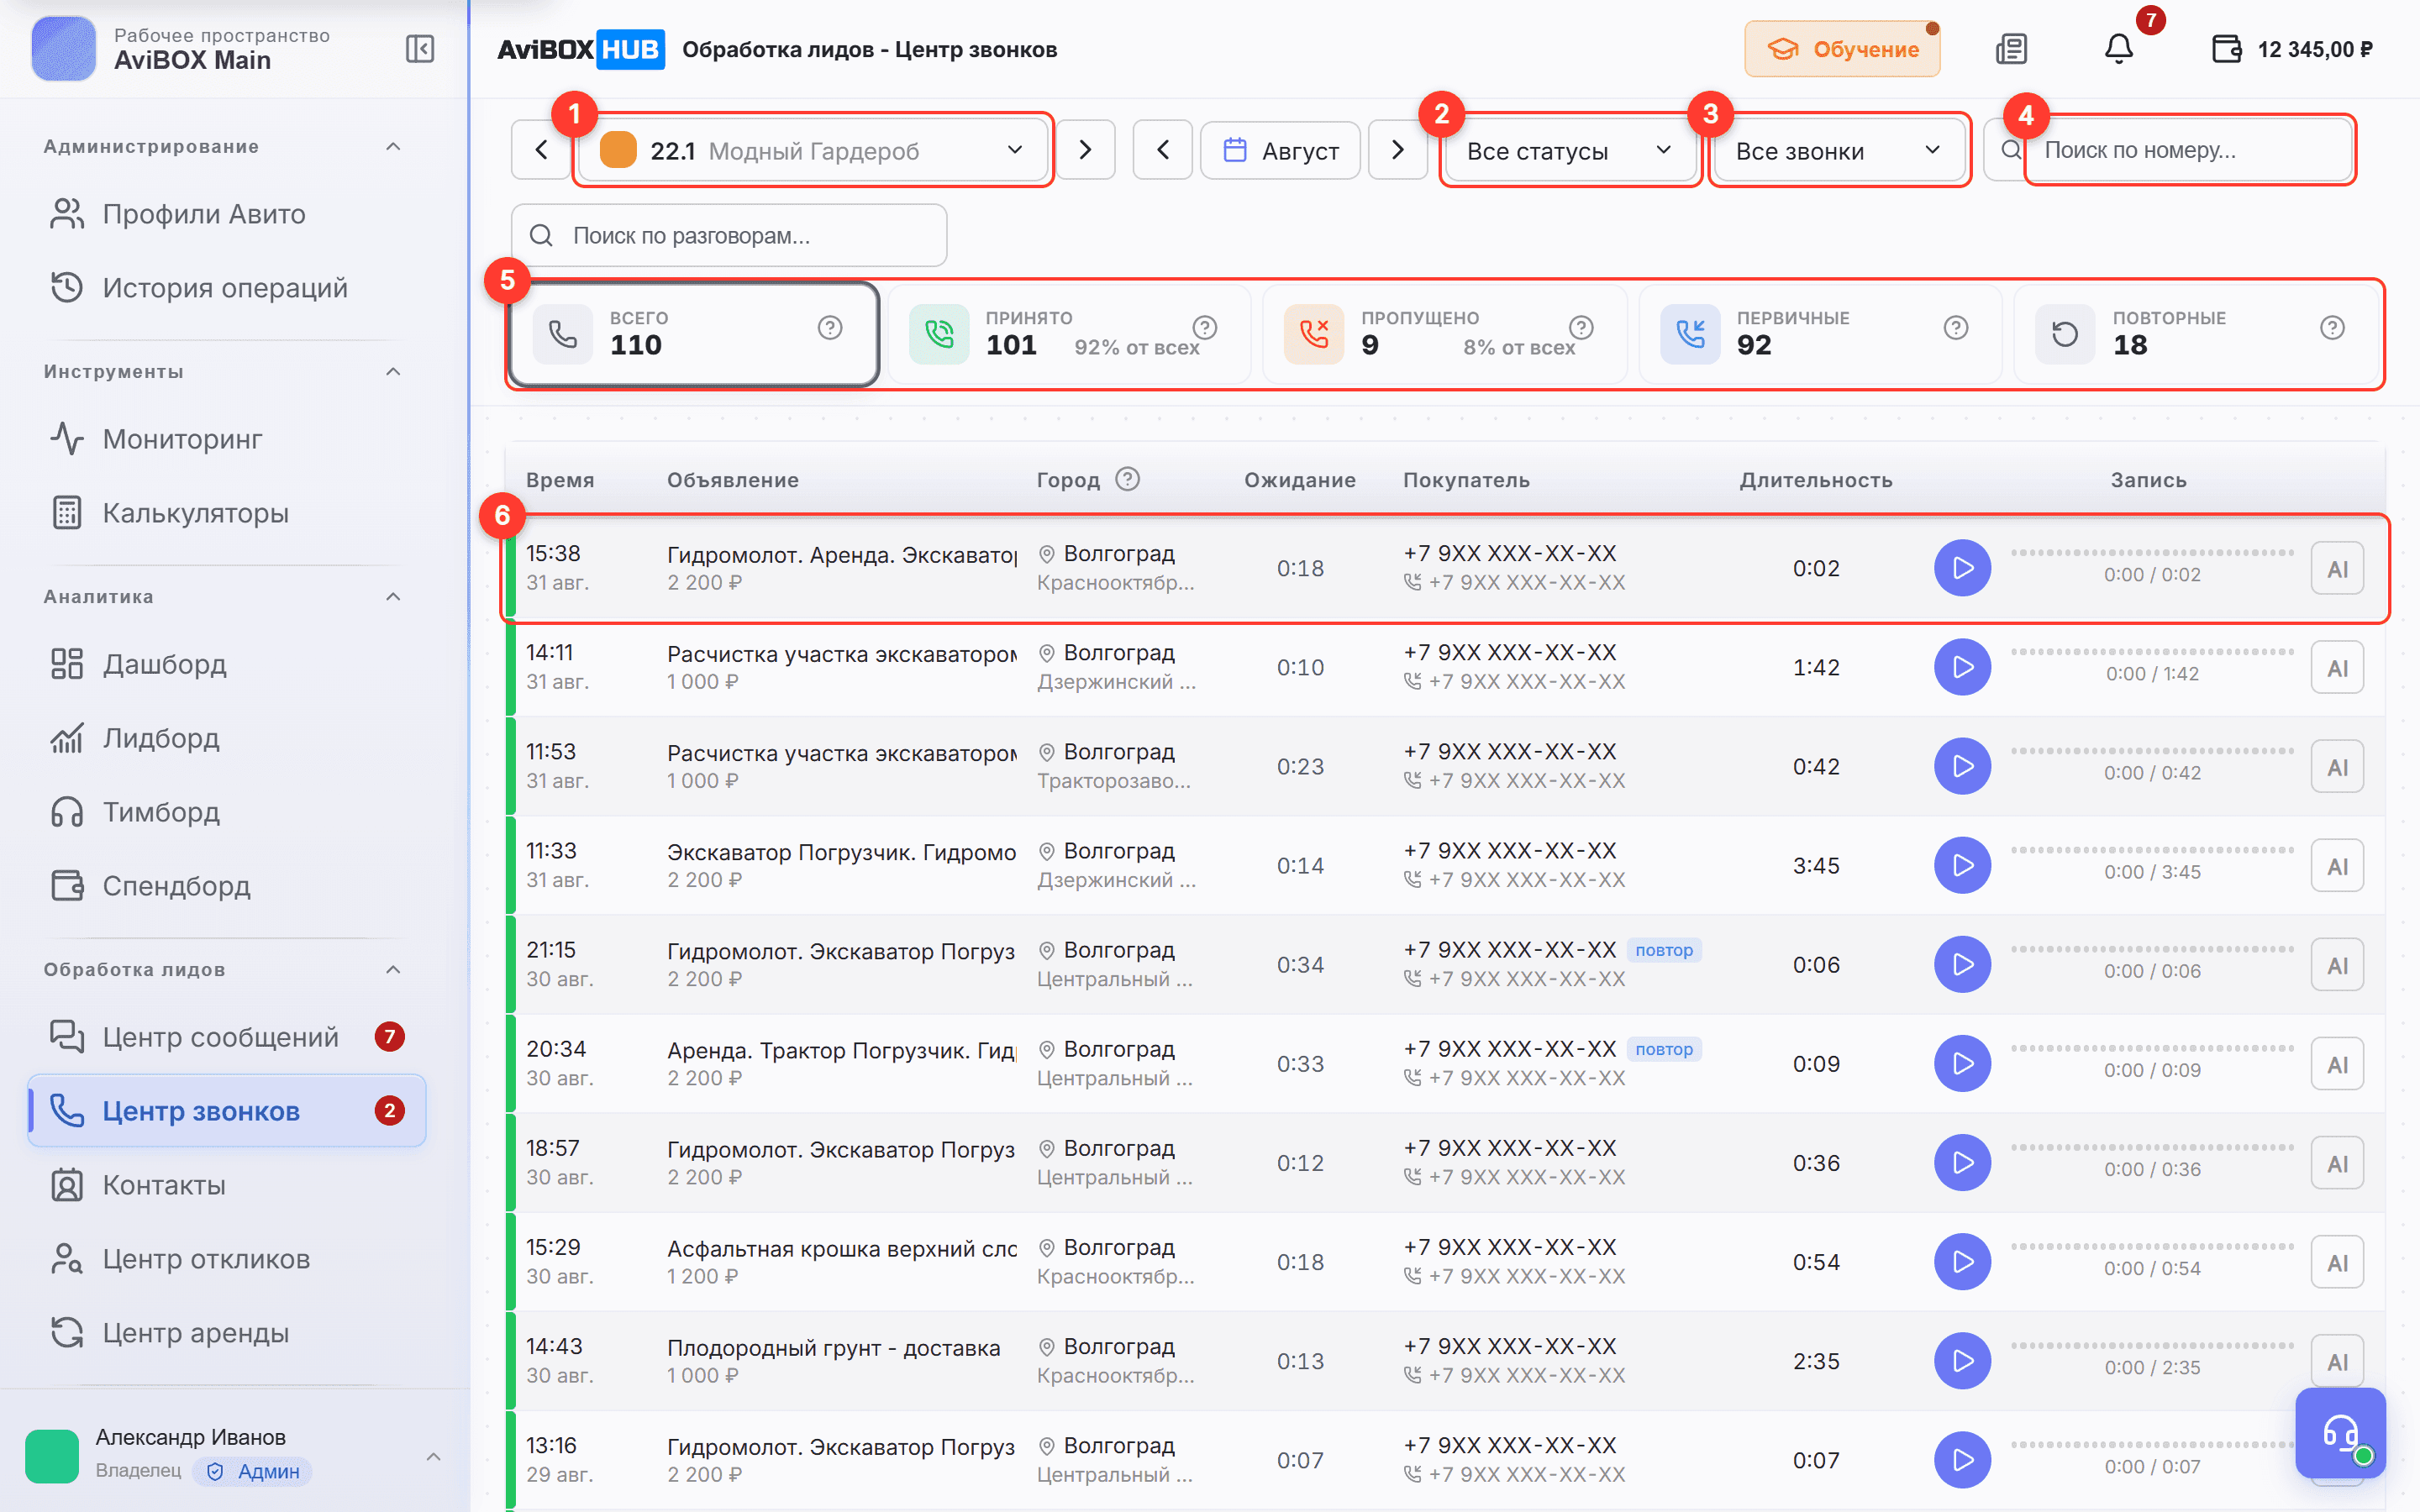The image size is (2420, 1512).
Task: Open AI analysis for the 11:53 call
Action: tap(2337, 767)
